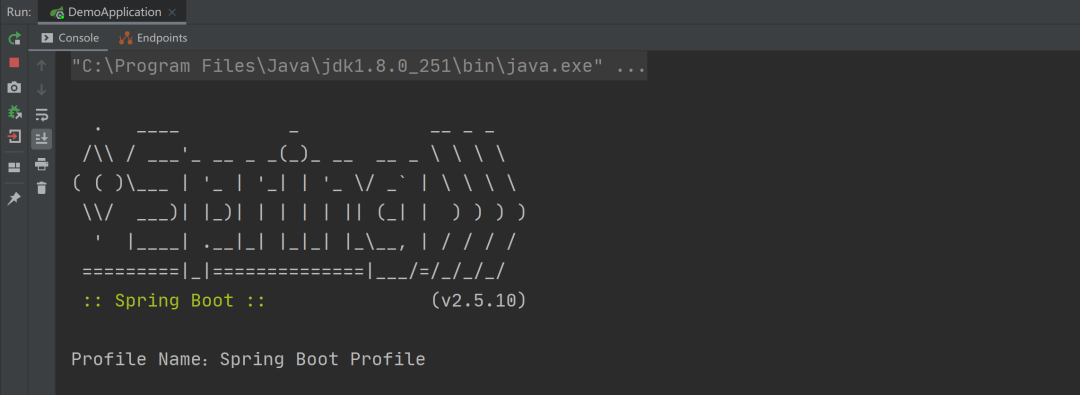Click the green bug debugger icon

coord(14,112)
